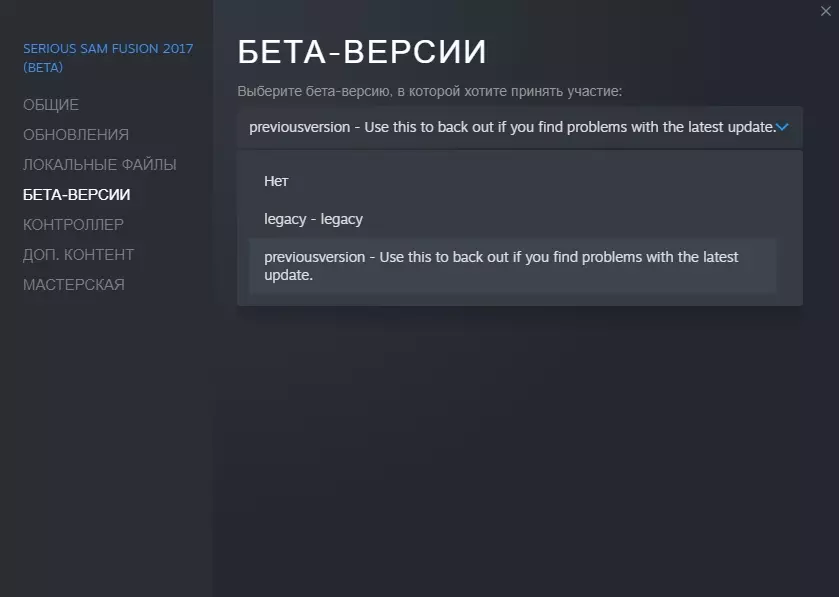
Task: Switch to the ОБНОВЛЕНИЯ section
Action: pyautogui.click(x=76, y=135)
